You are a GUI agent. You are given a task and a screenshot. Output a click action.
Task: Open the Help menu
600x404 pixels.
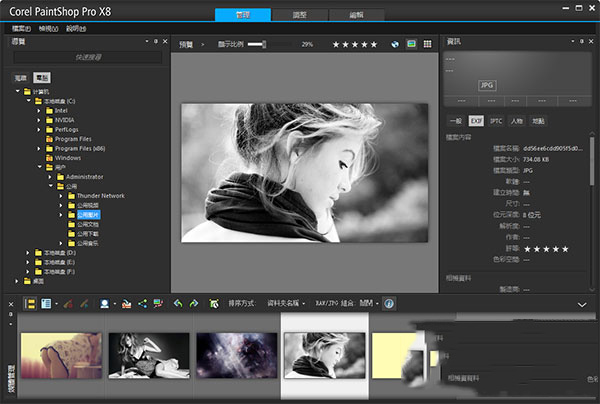point(76,28)
